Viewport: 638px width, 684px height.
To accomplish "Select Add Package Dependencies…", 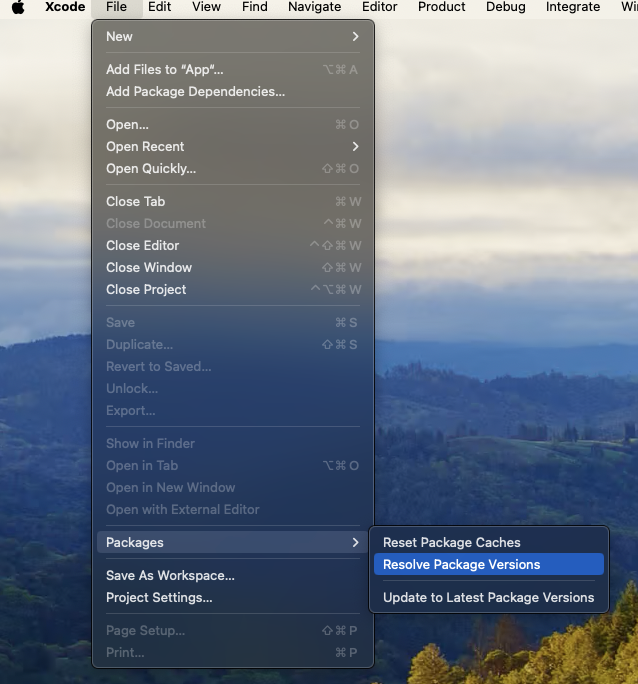I will point(195,92).
